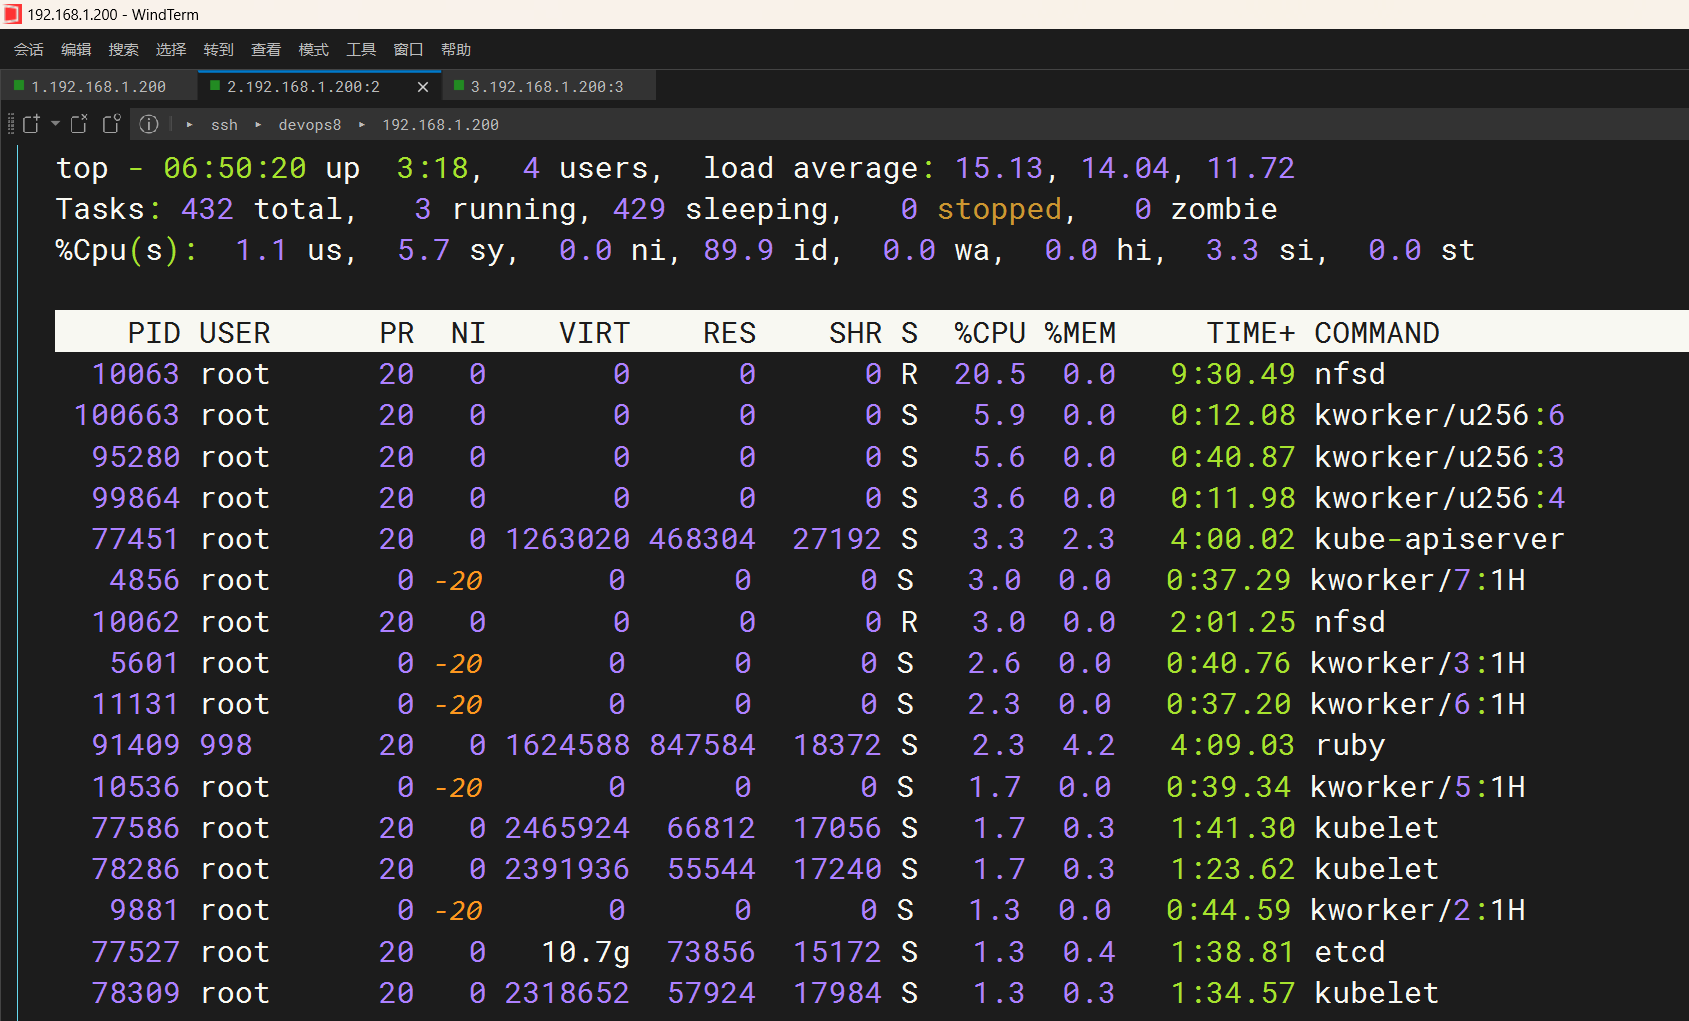1689x1021 pixels.
Task: Click the PID column header
Action: [154, 333]
